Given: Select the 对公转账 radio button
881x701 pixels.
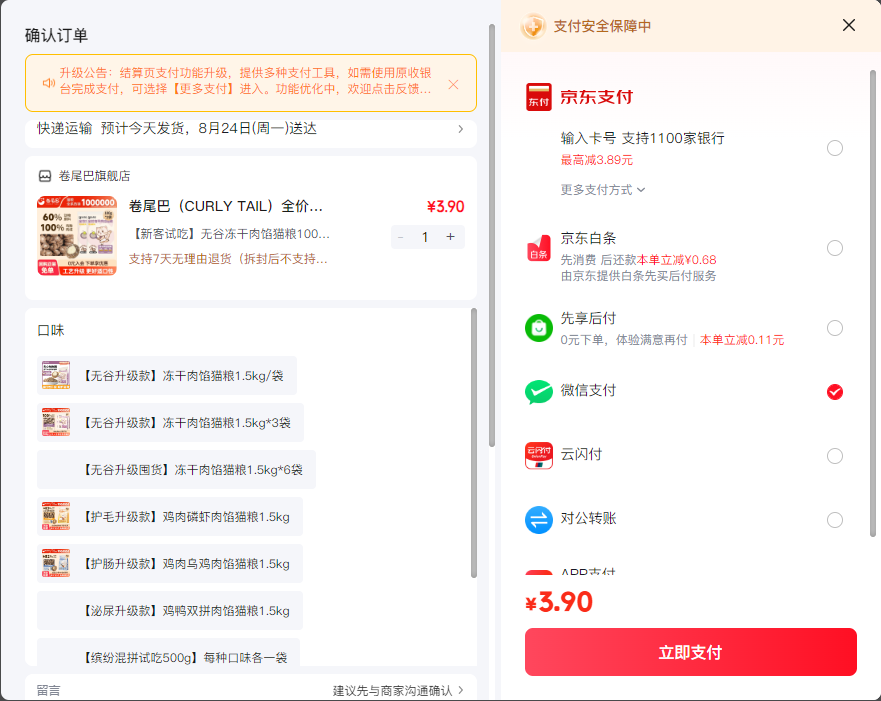Looking at the screenshot, I should [834, 520].
